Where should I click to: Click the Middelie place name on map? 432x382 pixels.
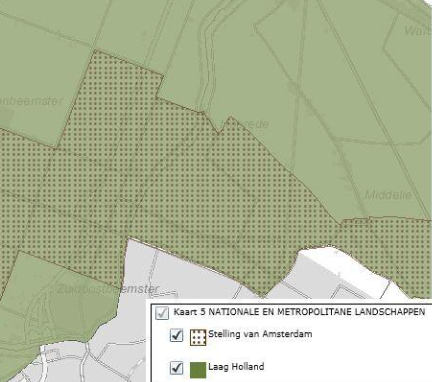(x=388, y=195)
